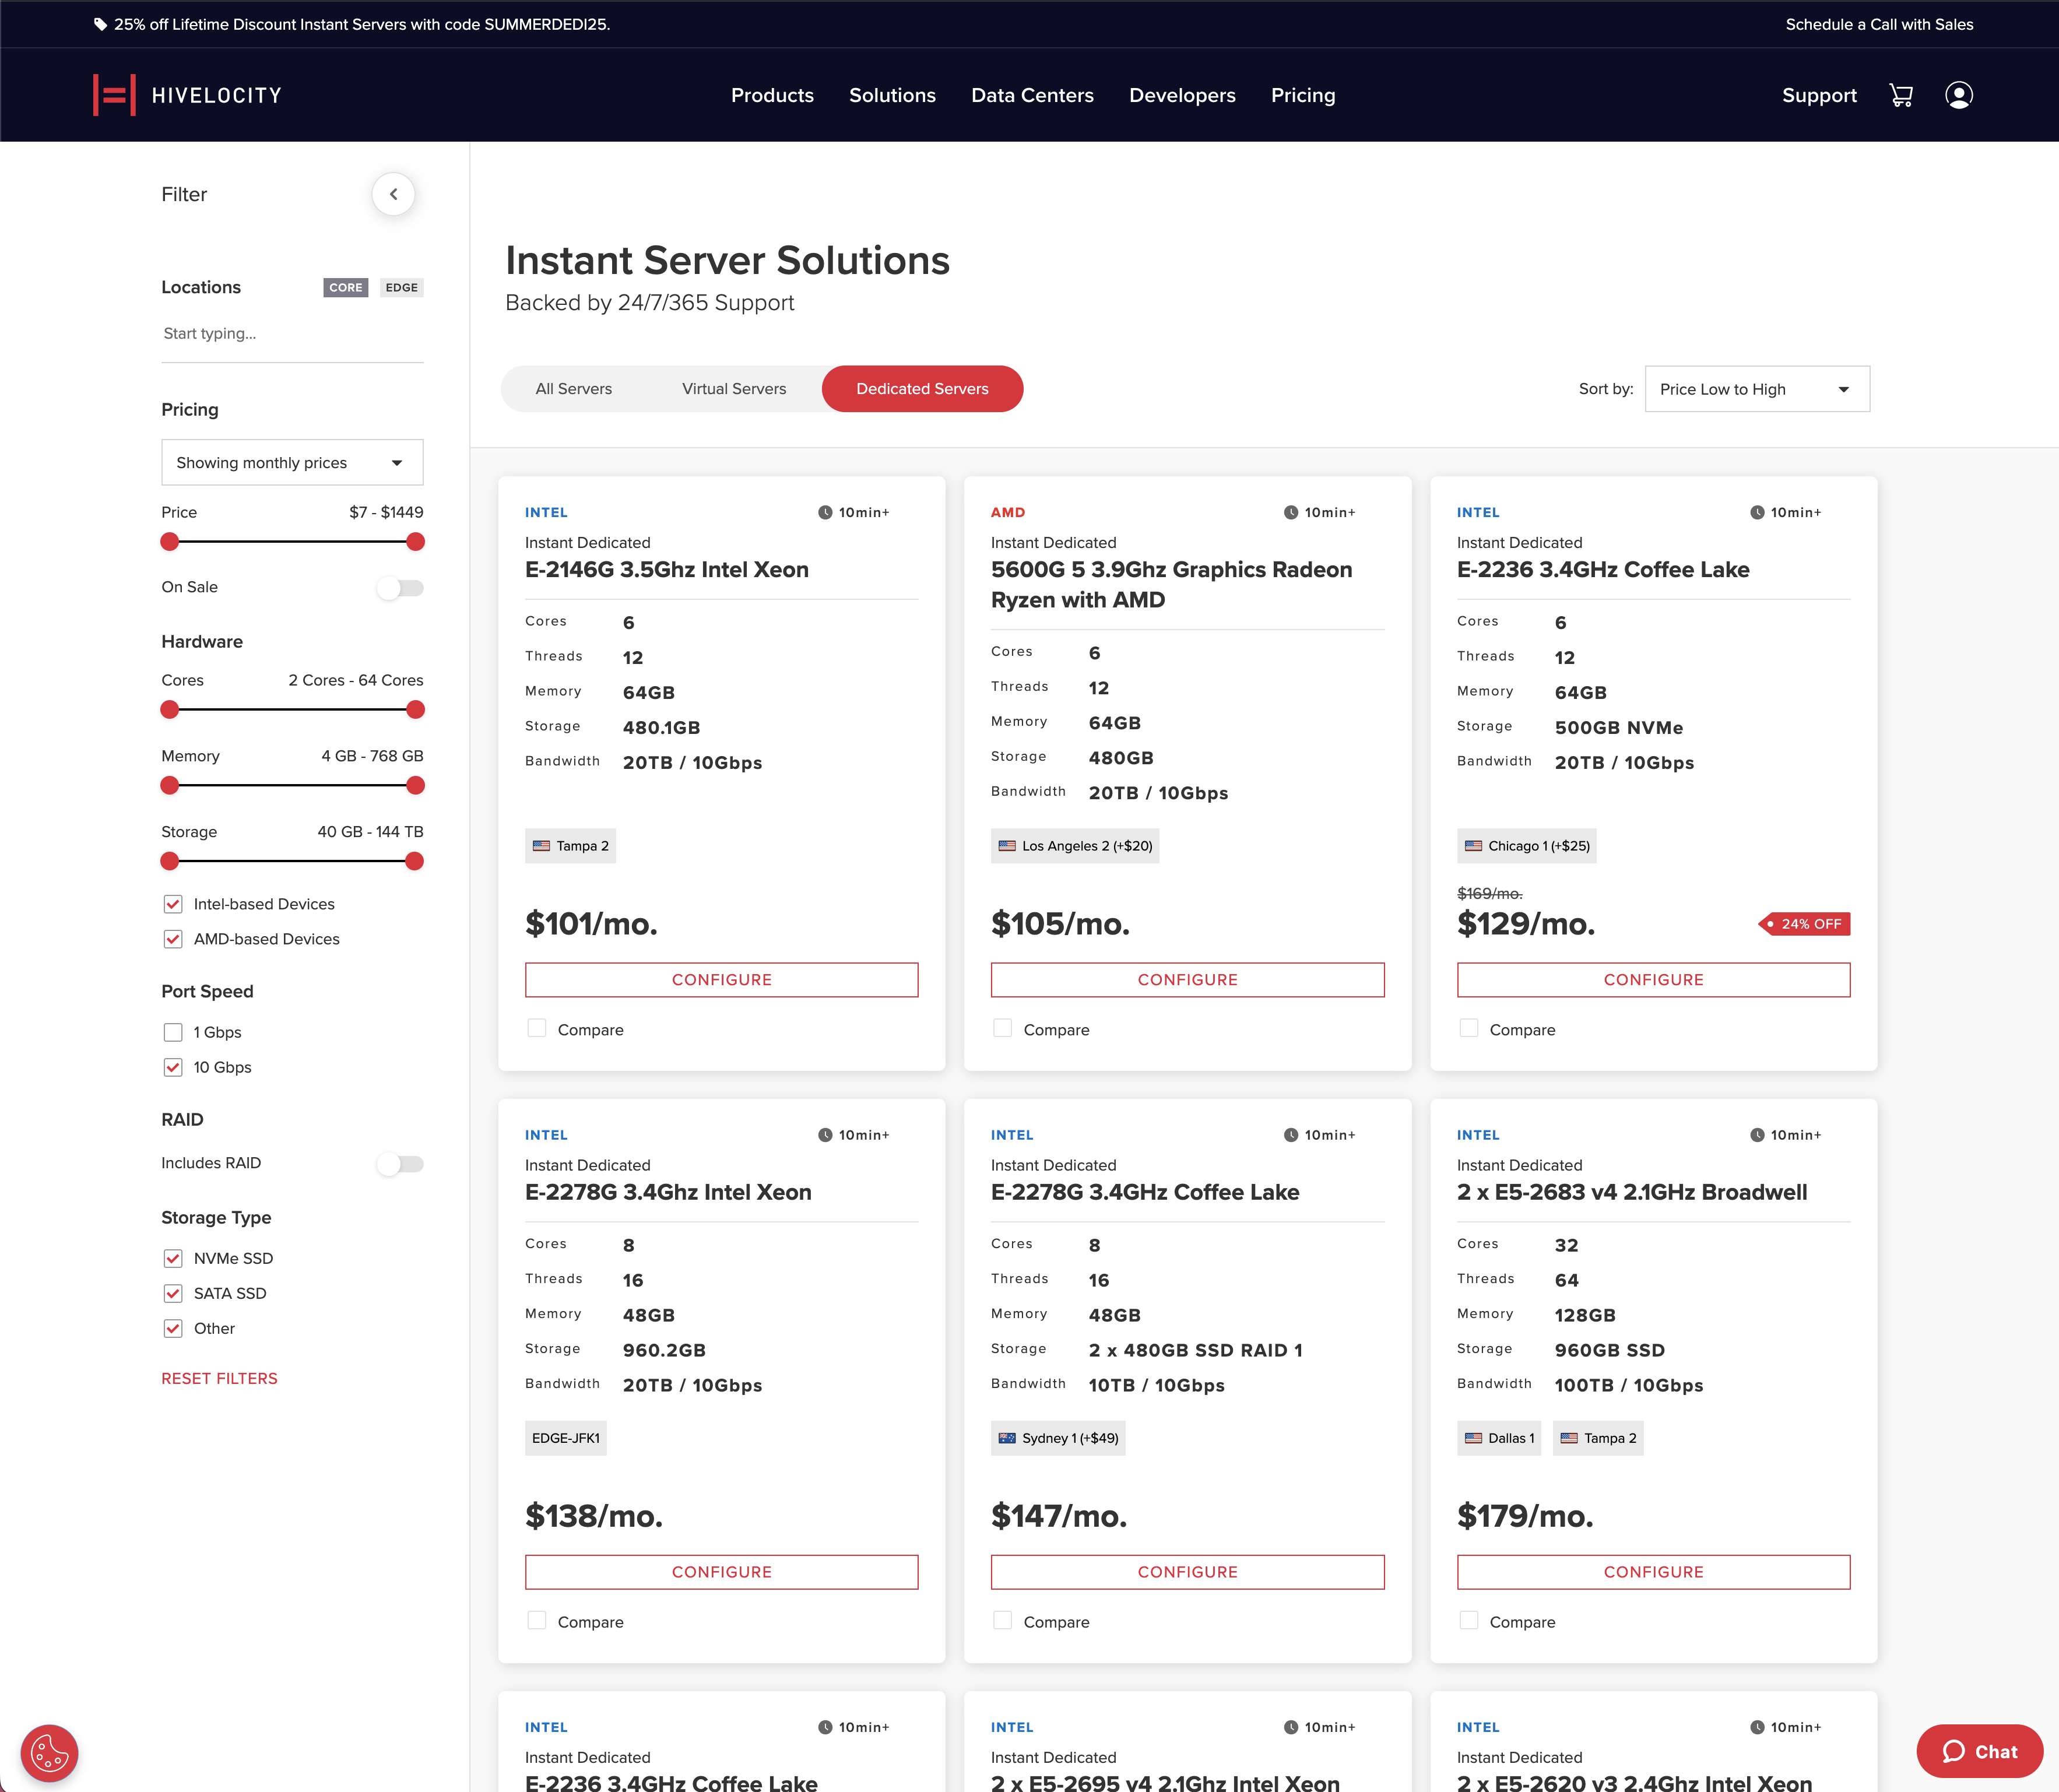Click RESET FILTERS

pos(219,1378)
